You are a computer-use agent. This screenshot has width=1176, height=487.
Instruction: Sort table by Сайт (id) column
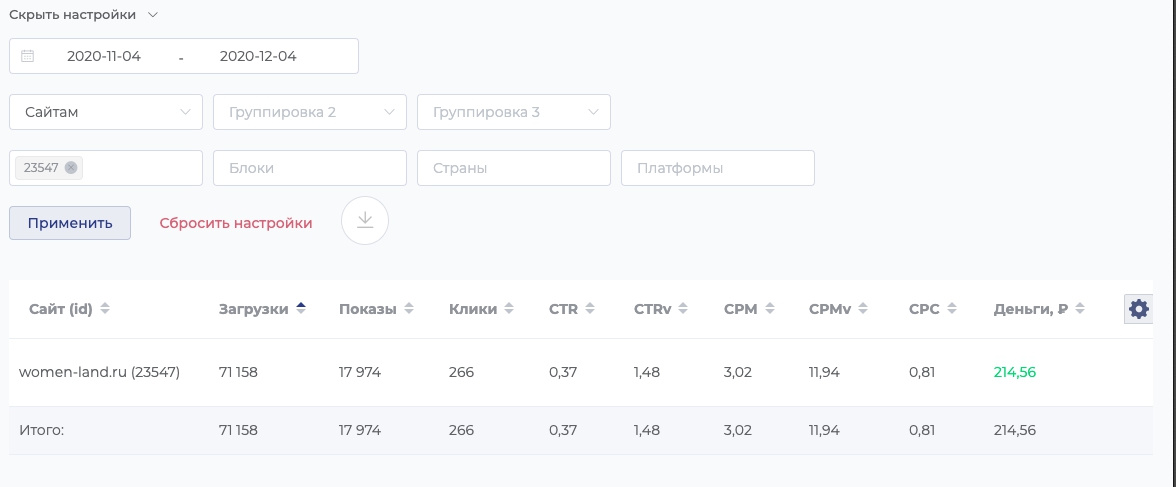point(105,309)
